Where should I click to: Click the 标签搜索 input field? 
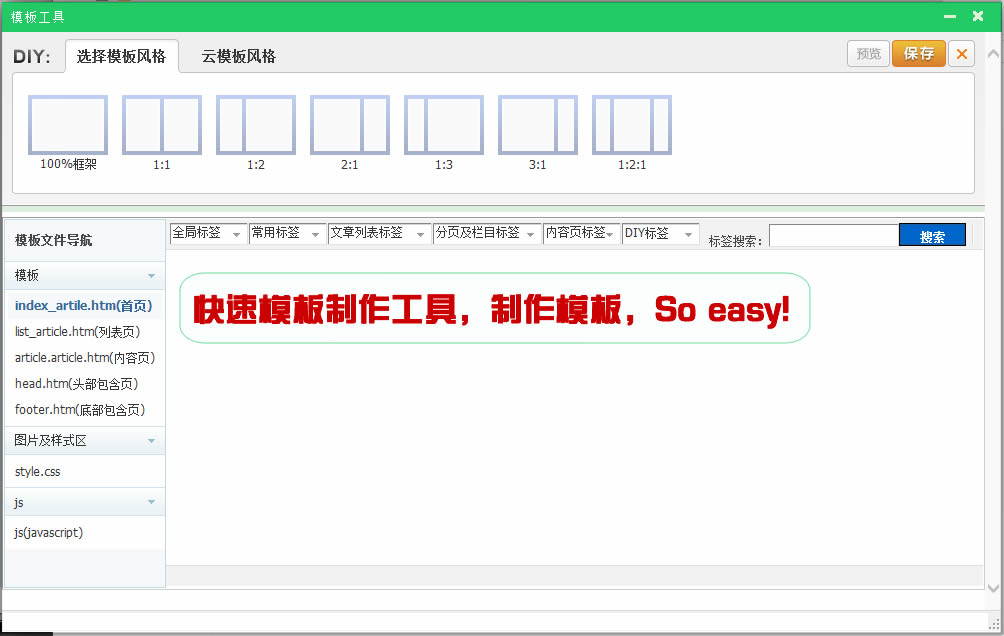(x=833, y=236)
